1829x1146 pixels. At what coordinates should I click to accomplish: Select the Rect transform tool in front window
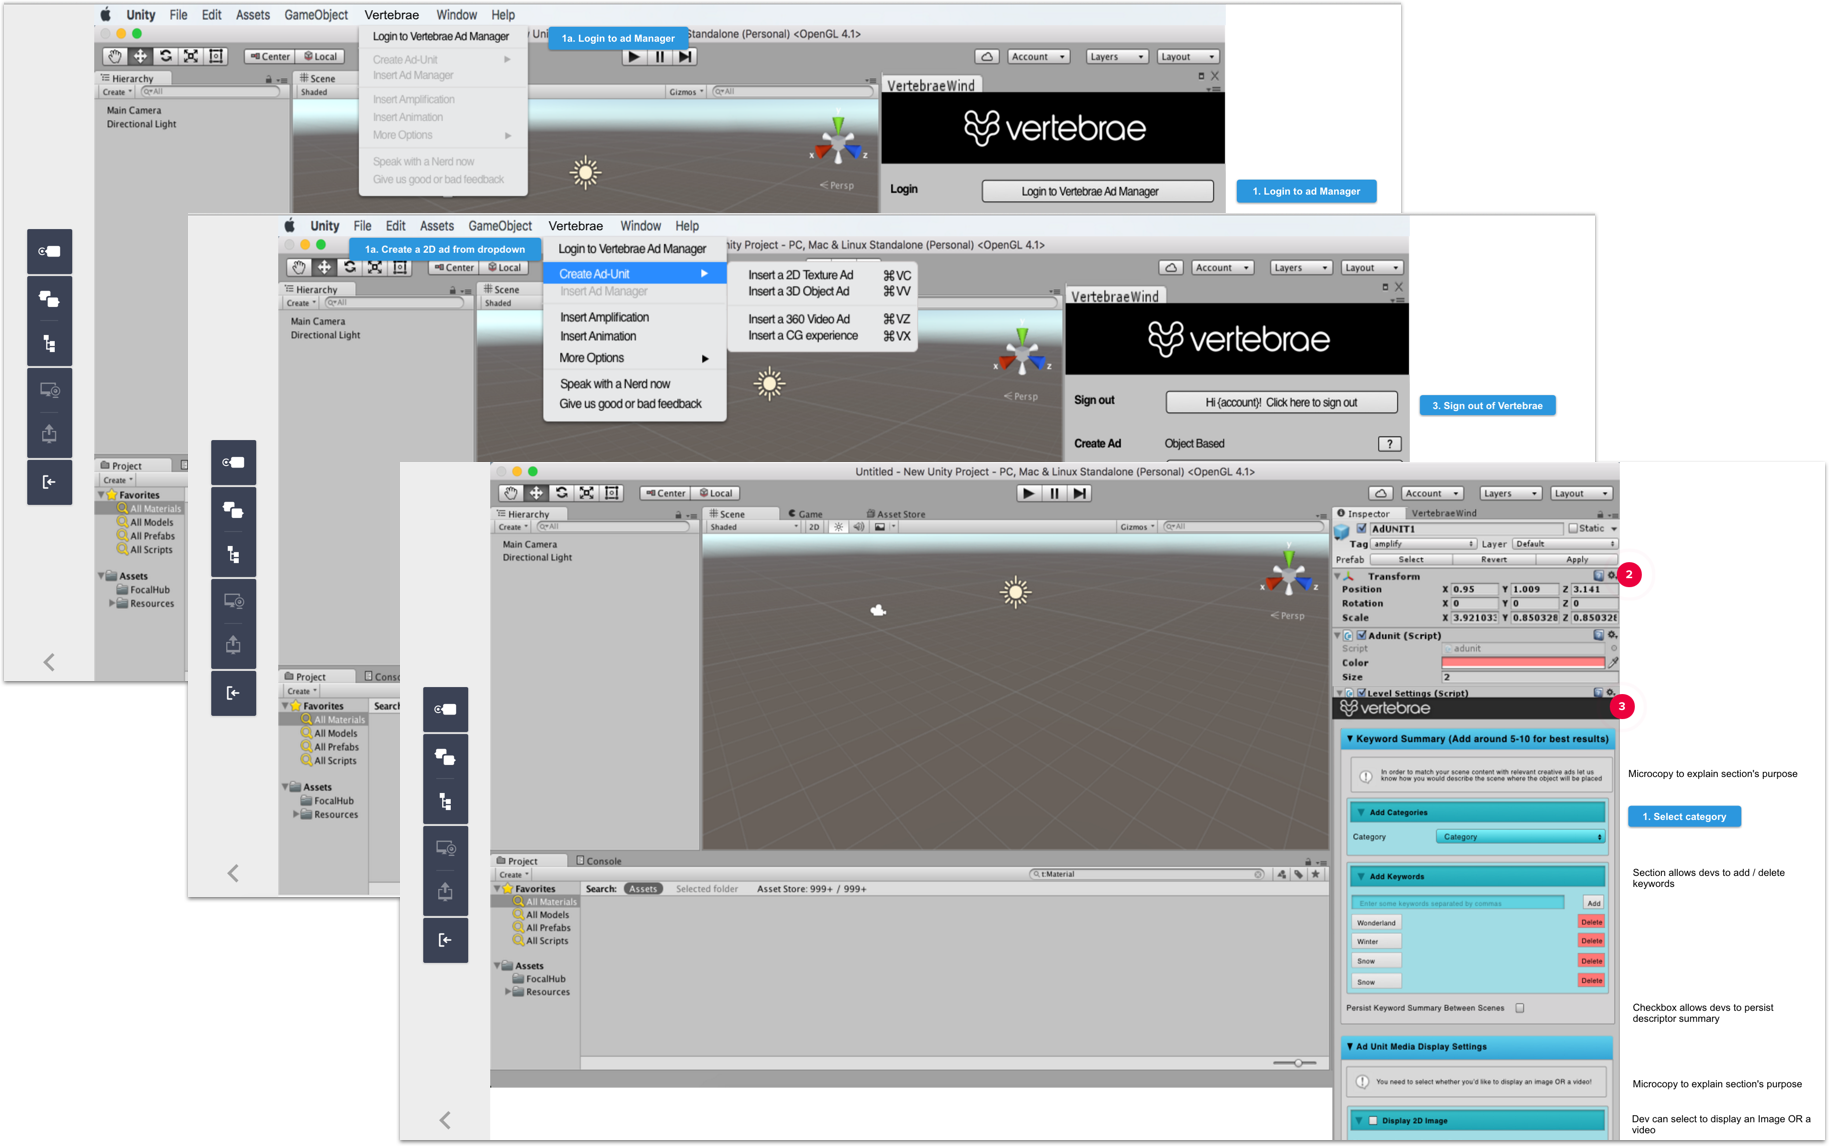click(611, 493)
